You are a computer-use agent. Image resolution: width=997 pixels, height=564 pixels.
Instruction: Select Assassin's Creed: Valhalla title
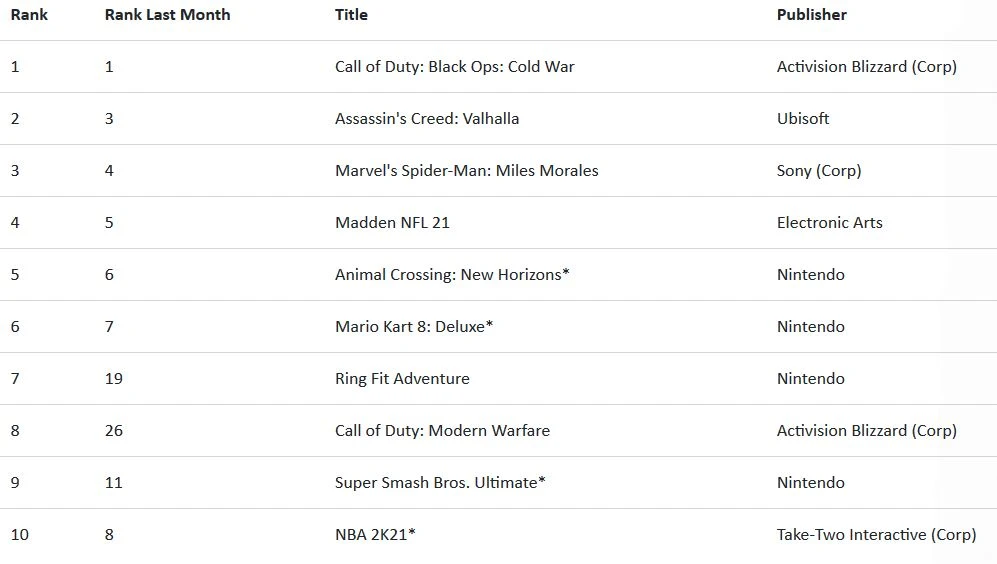[x=427, y=119]
